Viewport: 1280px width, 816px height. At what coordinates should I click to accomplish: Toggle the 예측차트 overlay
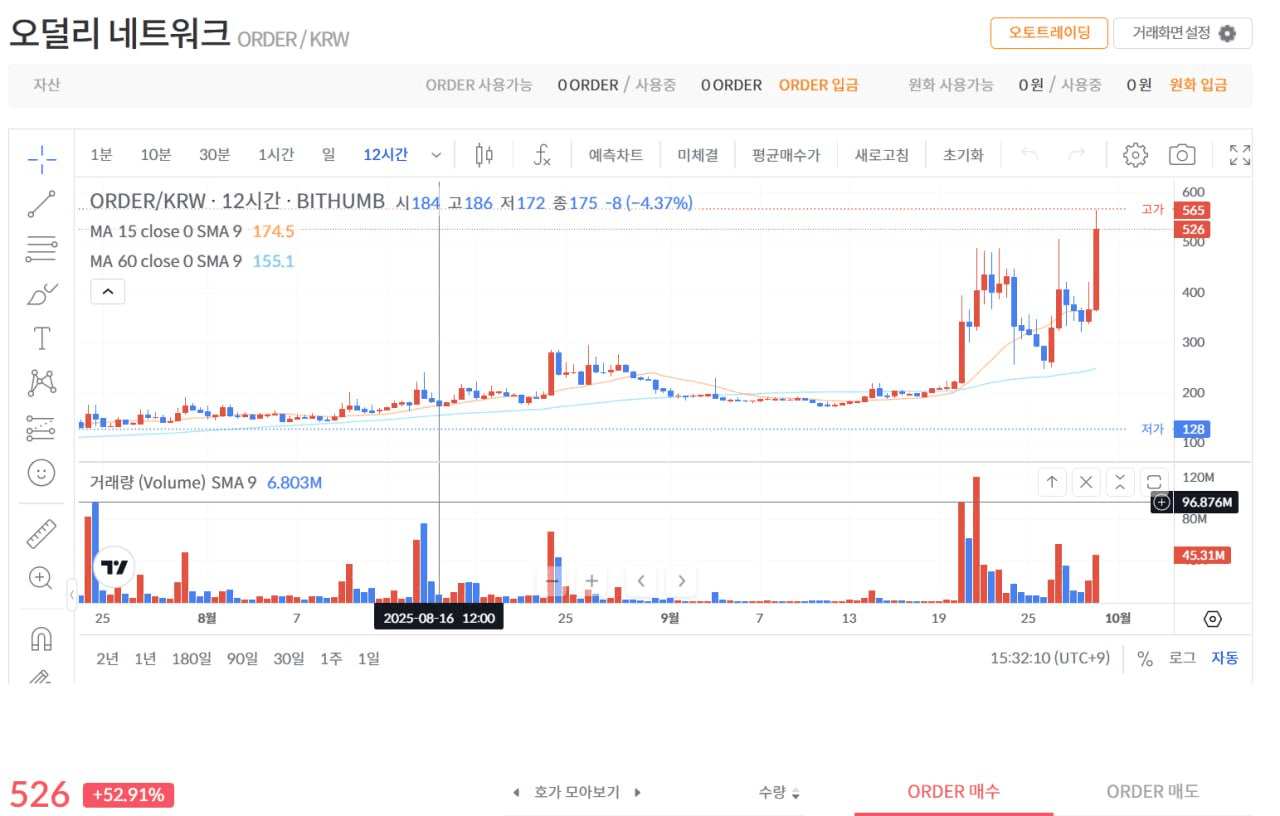[x=615, y=155]
